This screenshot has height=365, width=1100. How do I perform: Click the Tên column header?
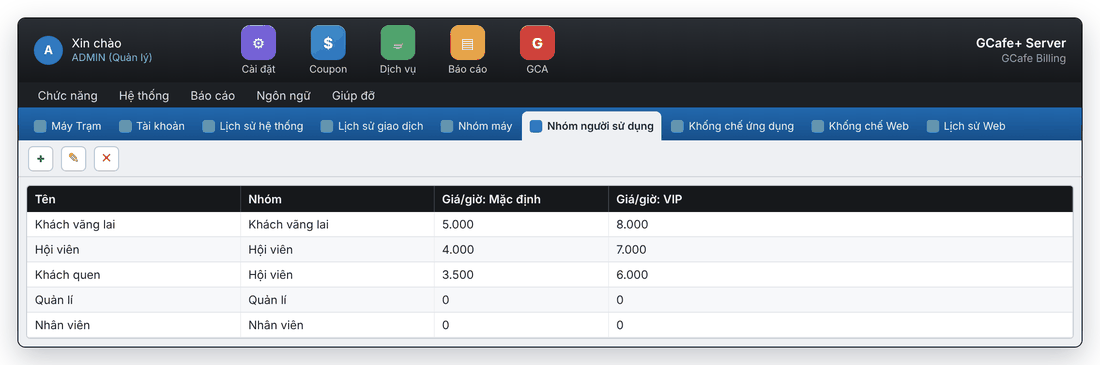pyautogui.click(x=133, y=199)
